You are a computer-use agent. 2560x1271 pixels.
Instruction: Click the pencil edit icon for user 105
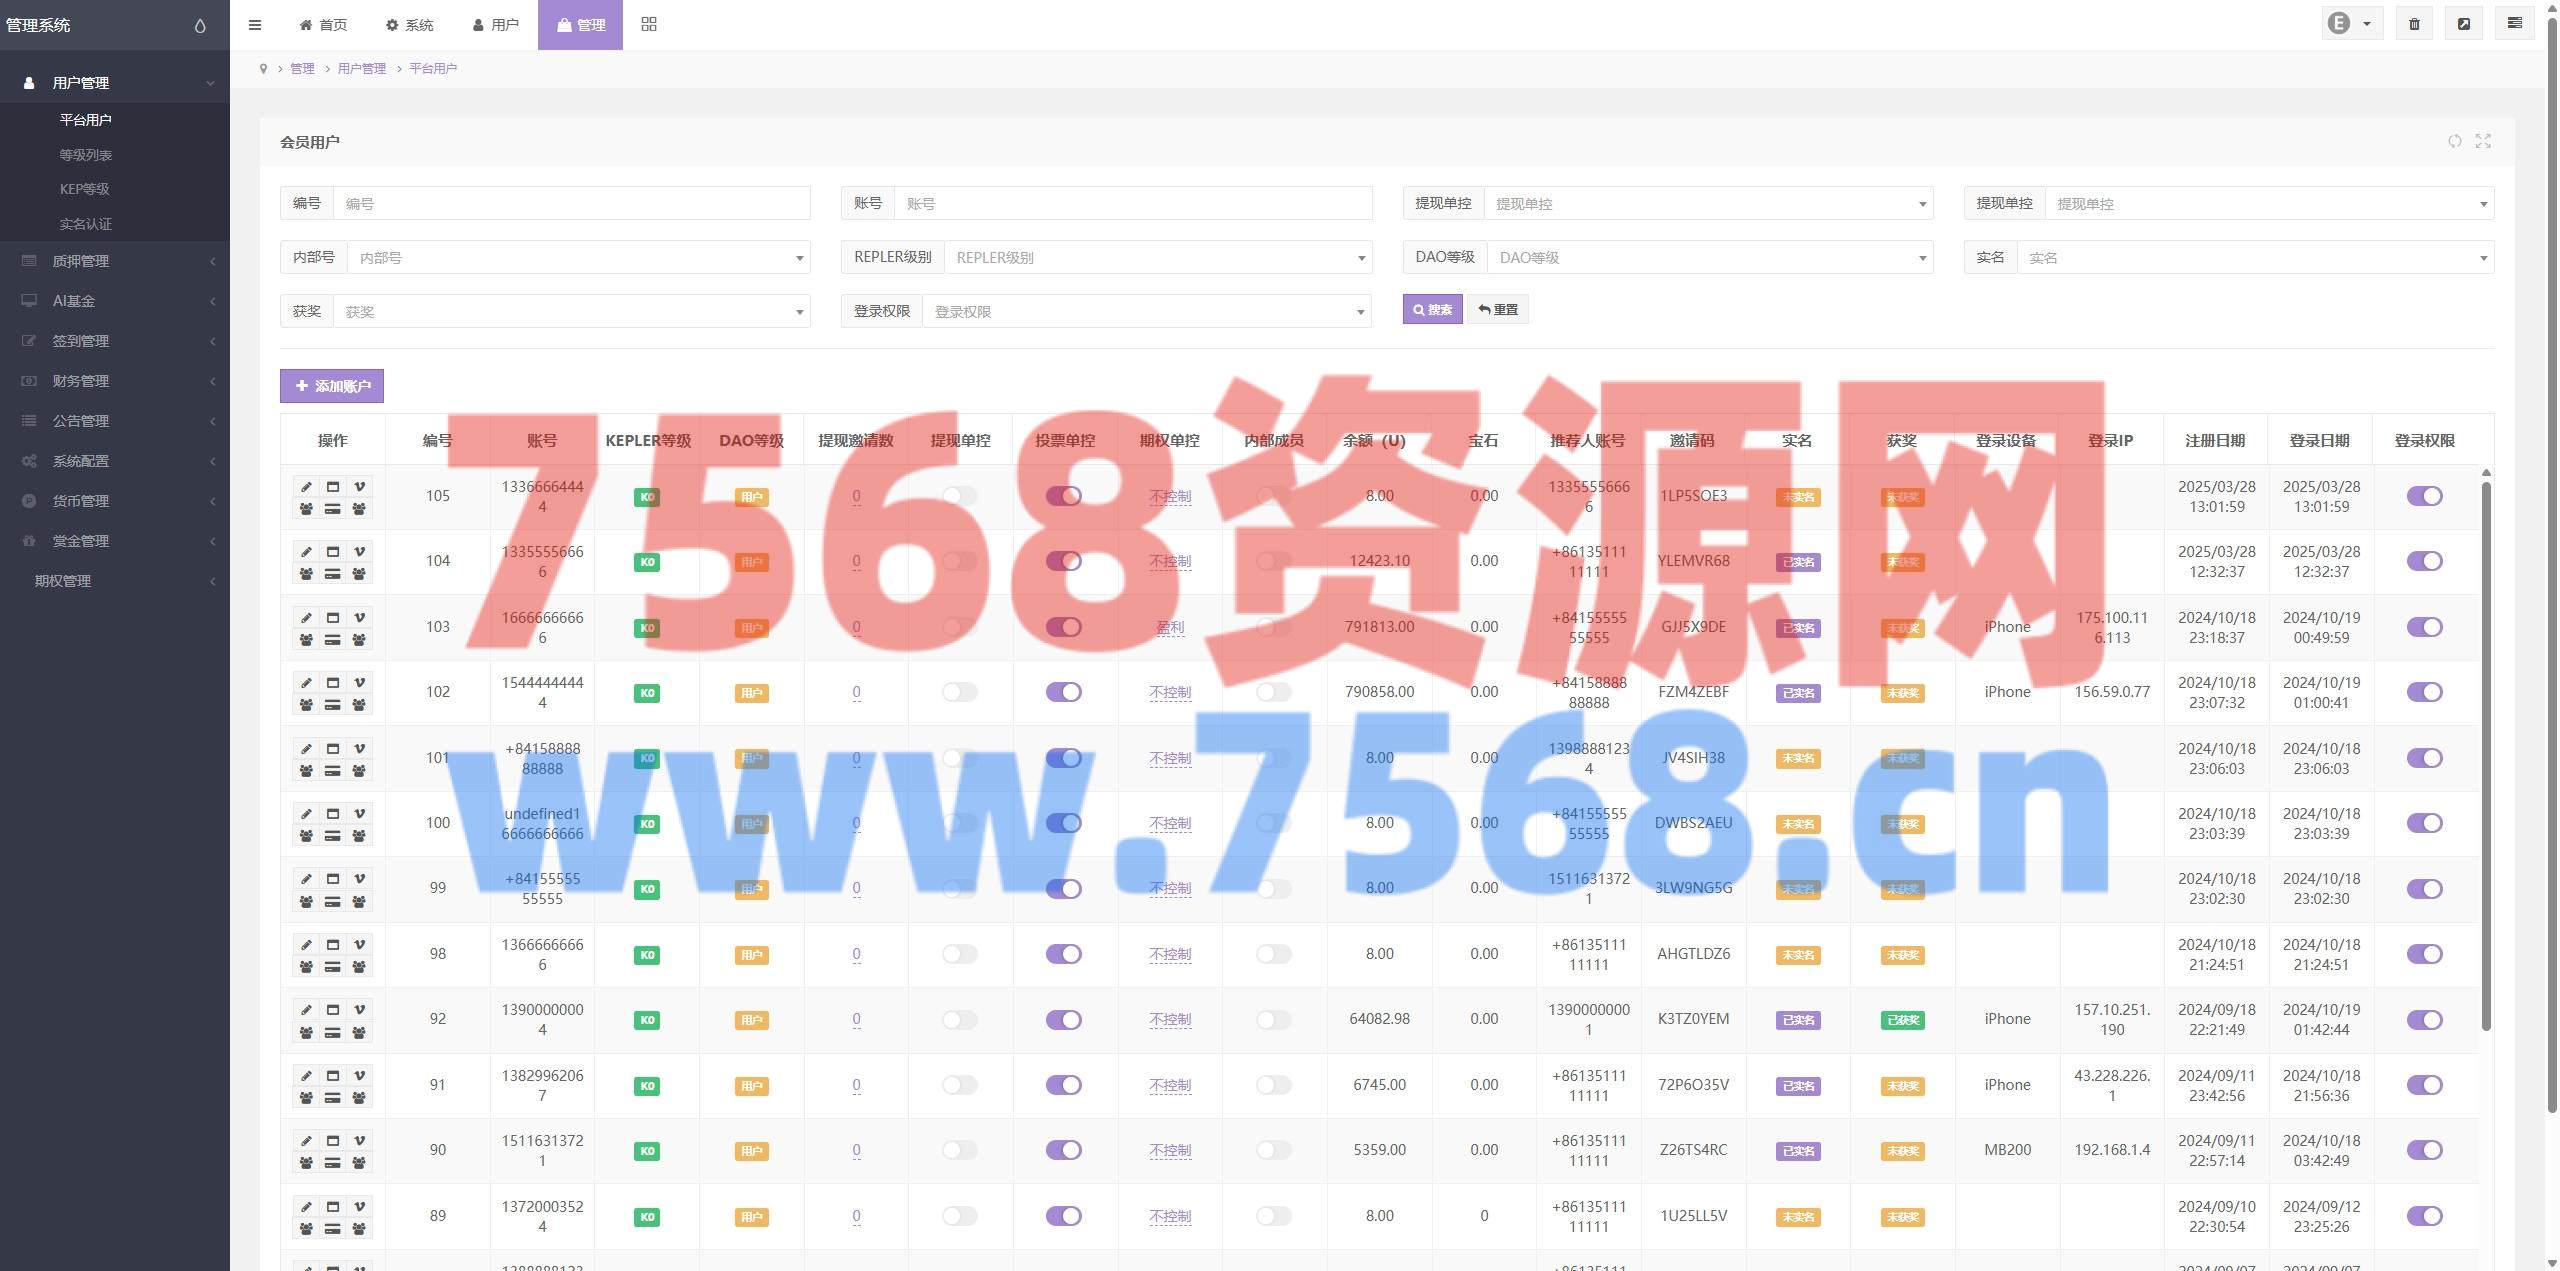306,487
